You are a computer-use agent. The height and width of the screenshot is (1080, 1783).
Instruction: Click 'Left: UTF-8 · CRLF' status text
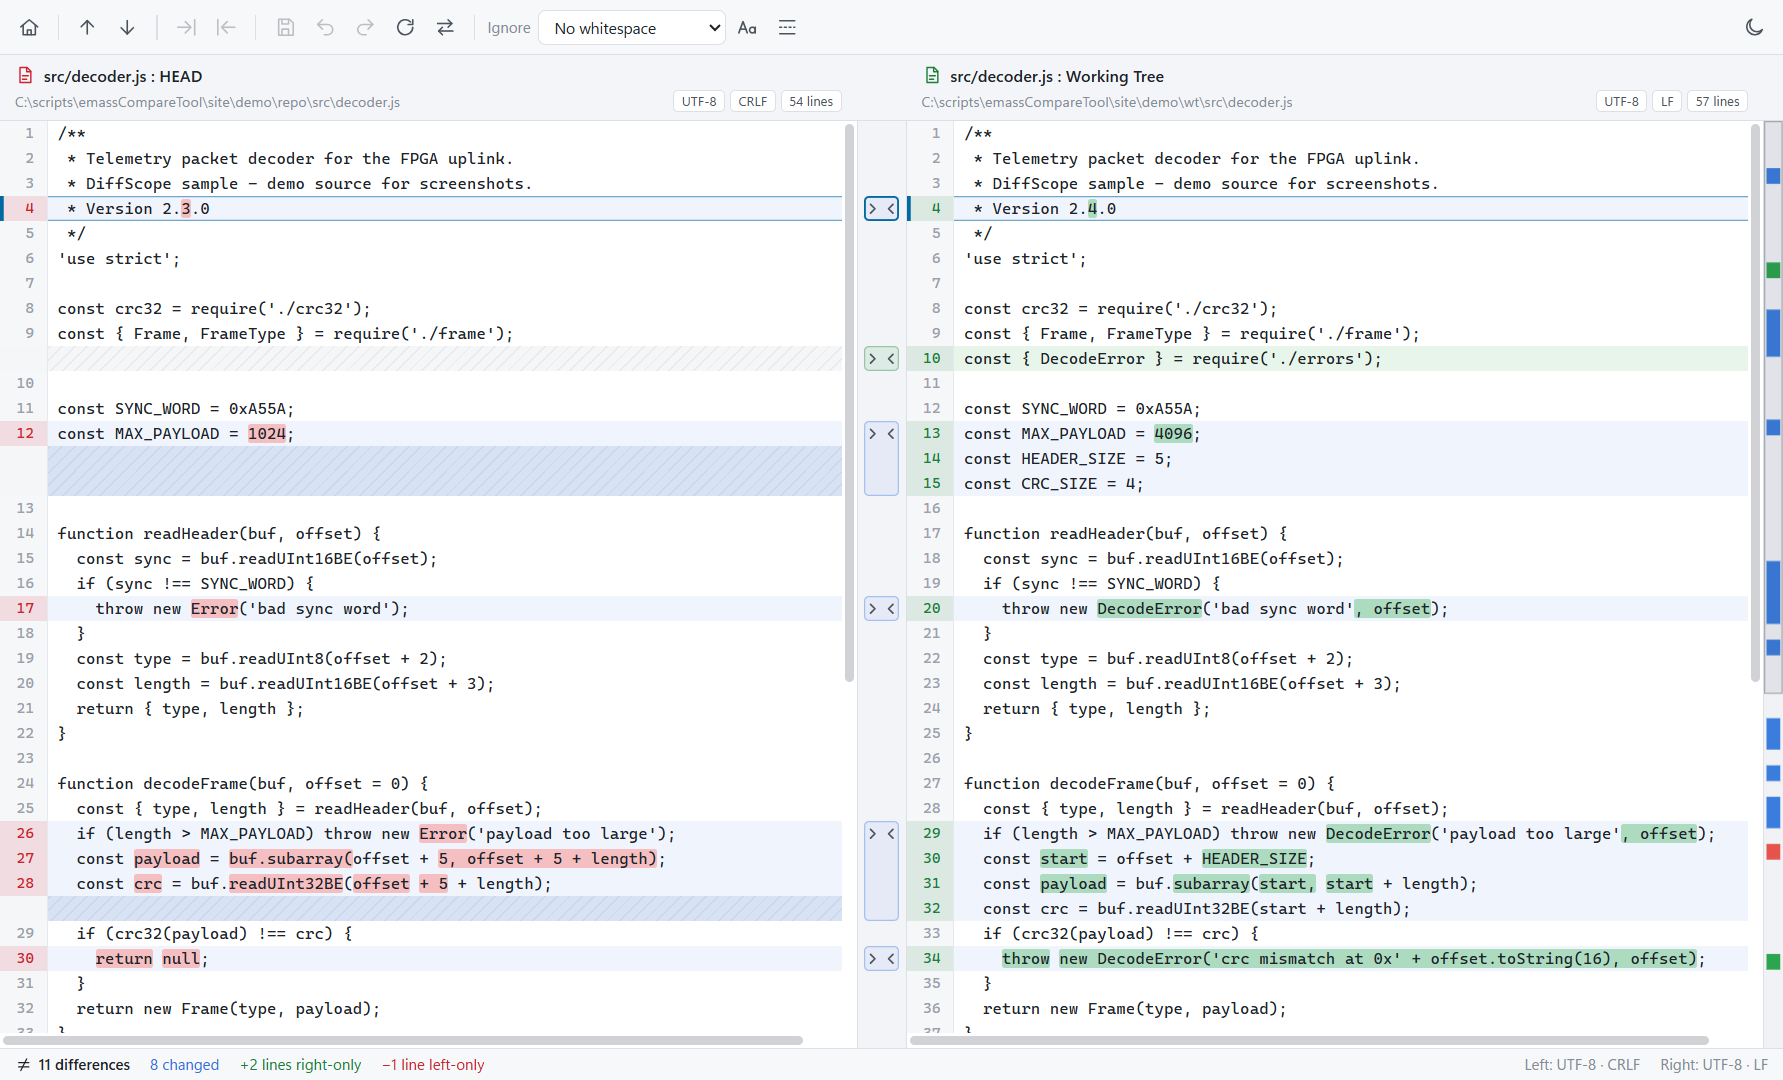click(1582, 1065)
